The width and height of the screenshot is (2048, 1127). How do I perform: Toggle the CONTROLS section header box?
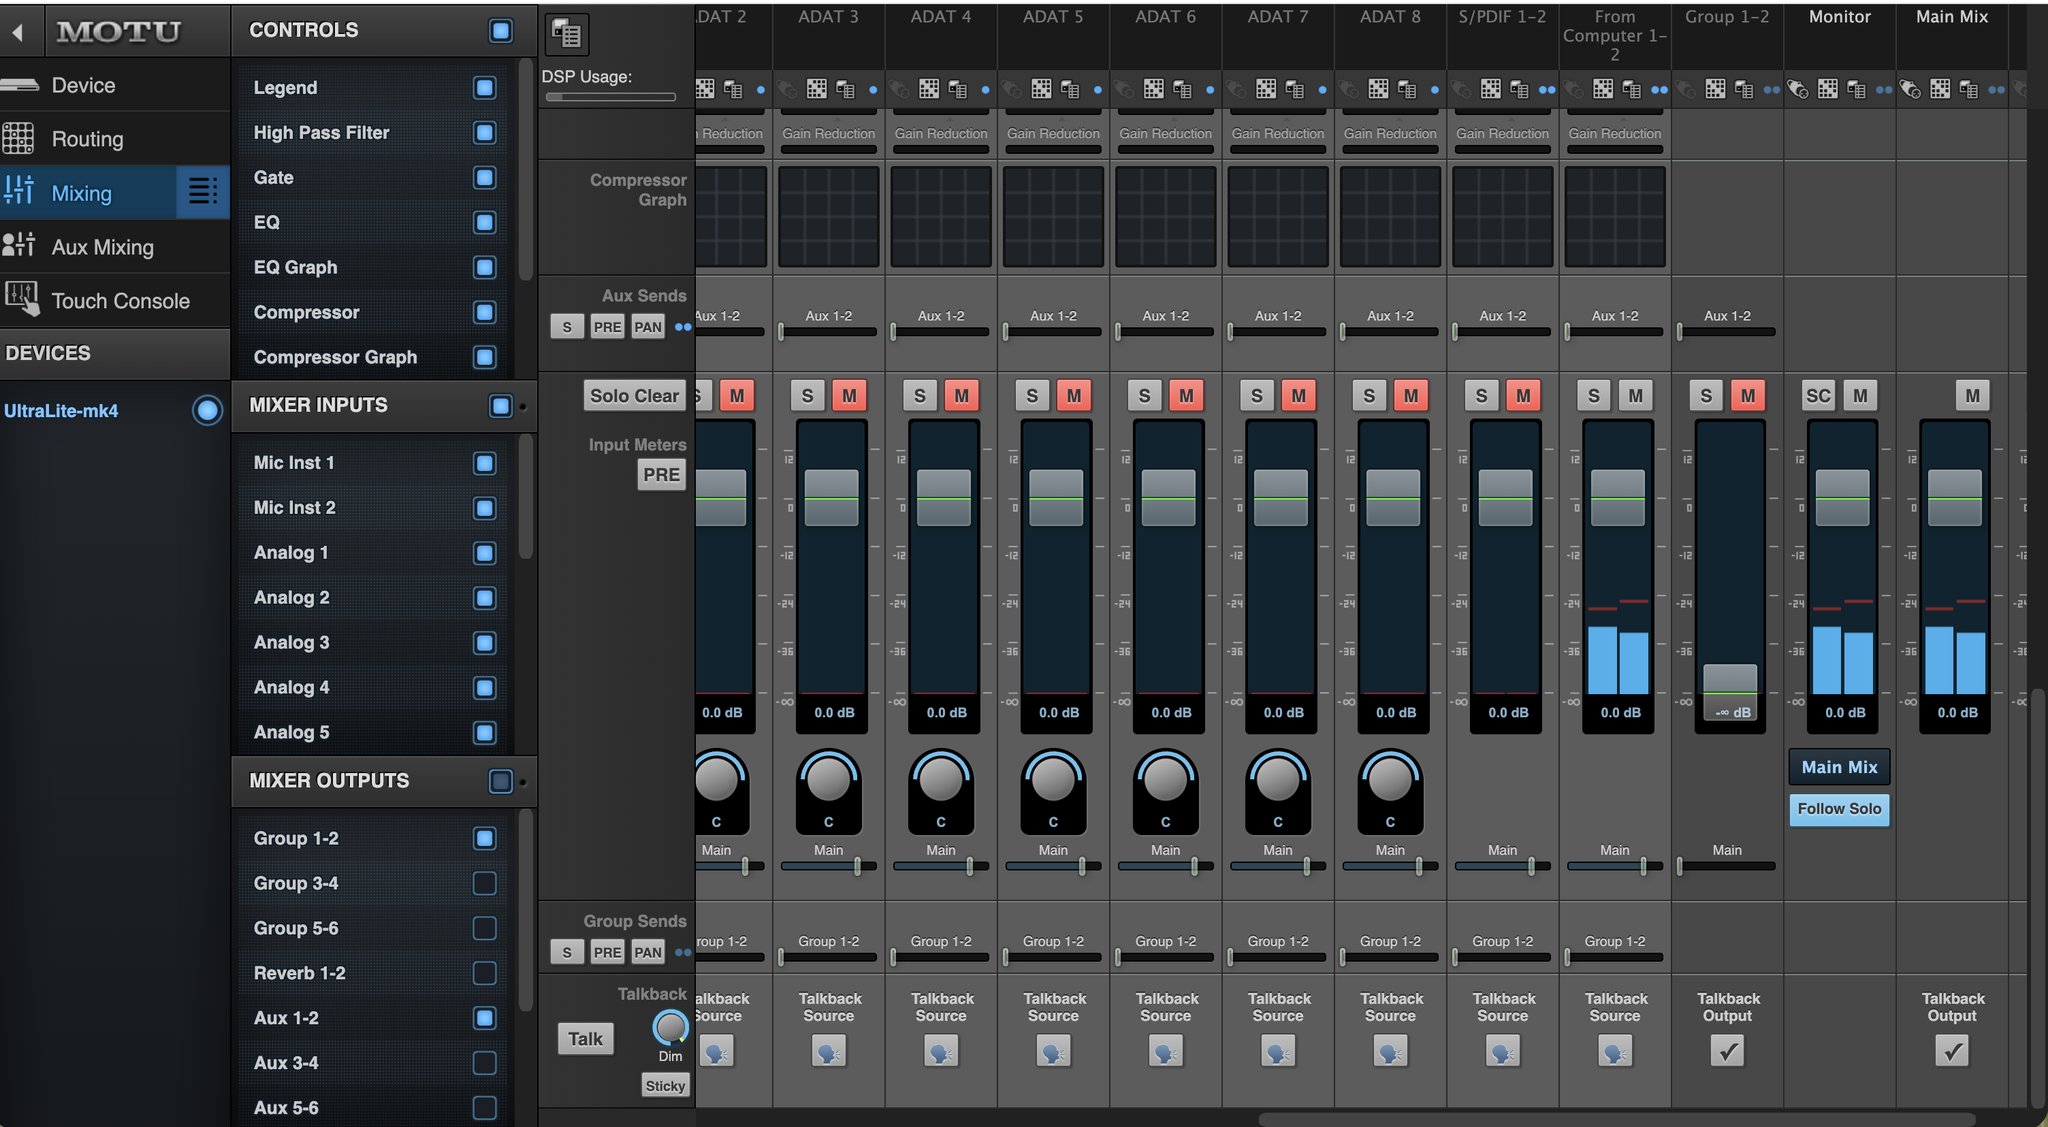(501, 30)
